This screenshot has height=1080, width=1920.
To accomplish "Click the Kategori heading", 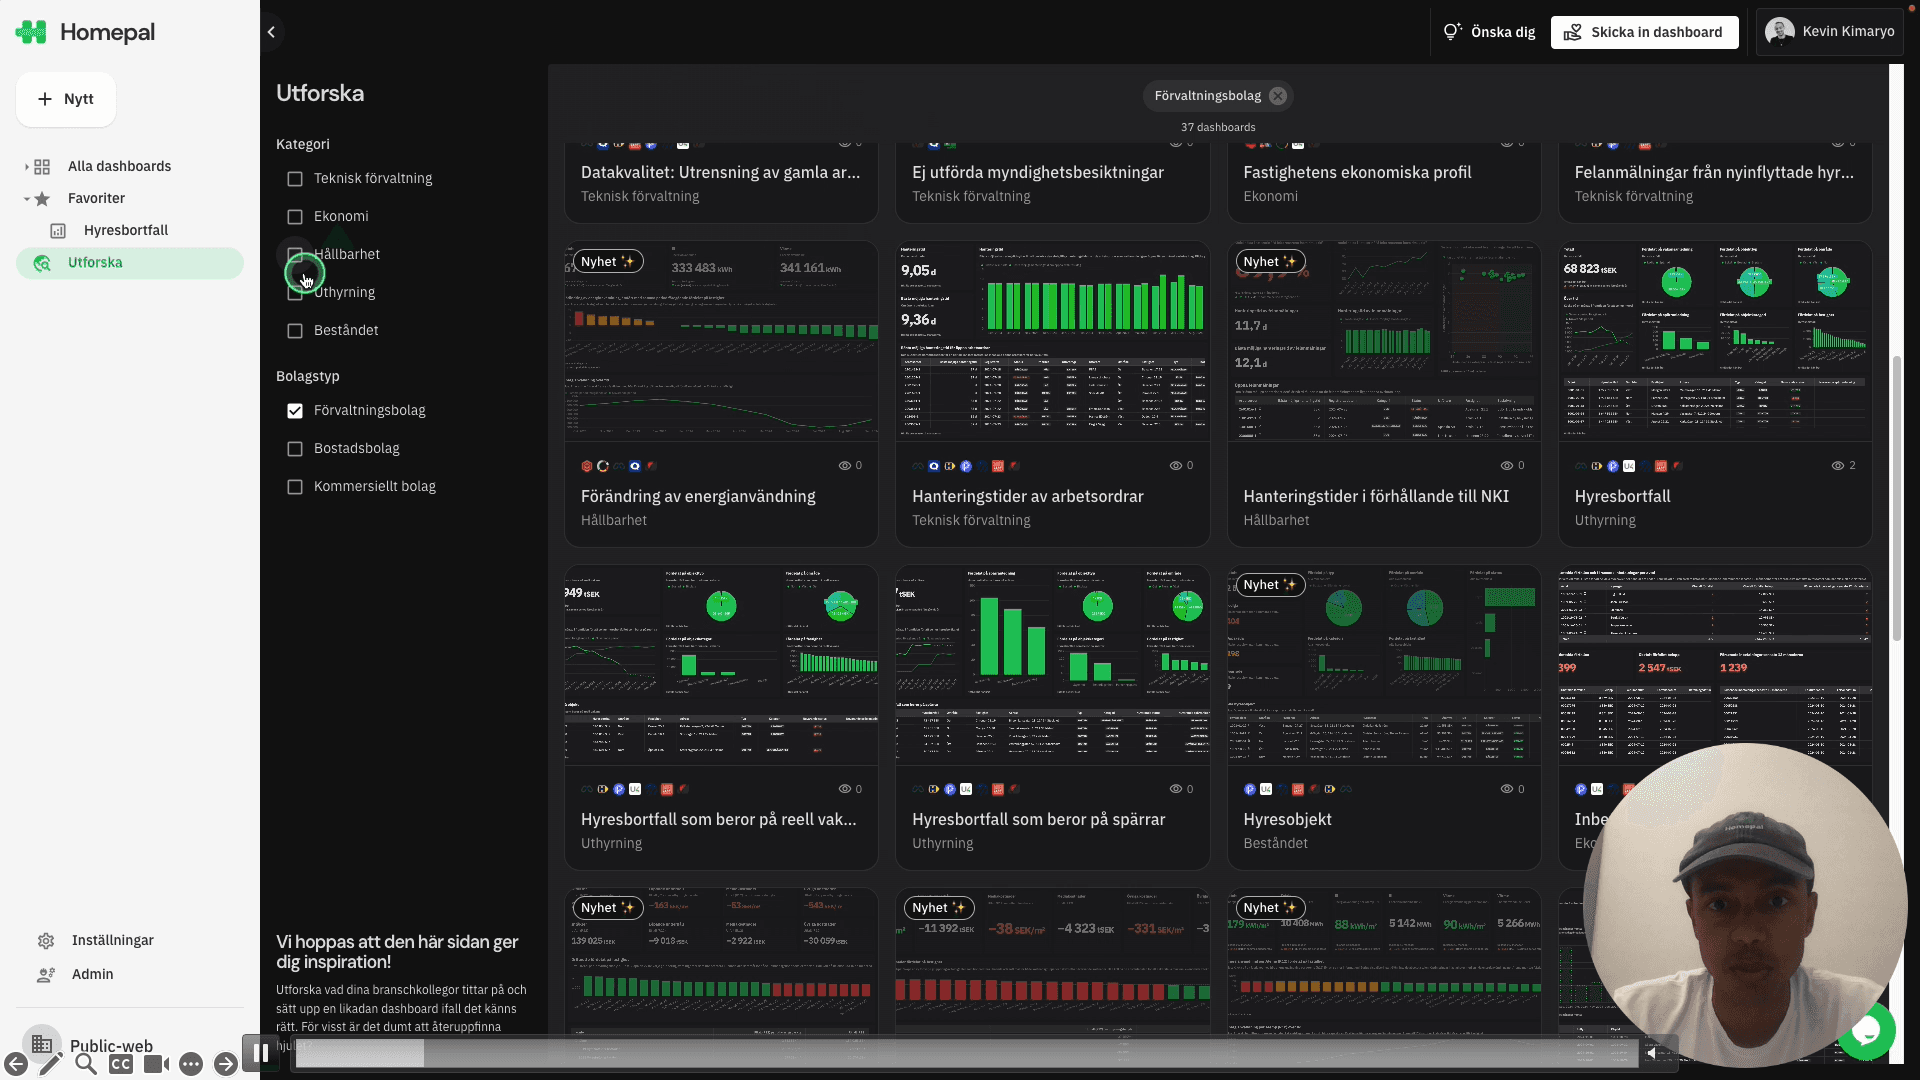I will pyautogui.click(x=303, y=145).
